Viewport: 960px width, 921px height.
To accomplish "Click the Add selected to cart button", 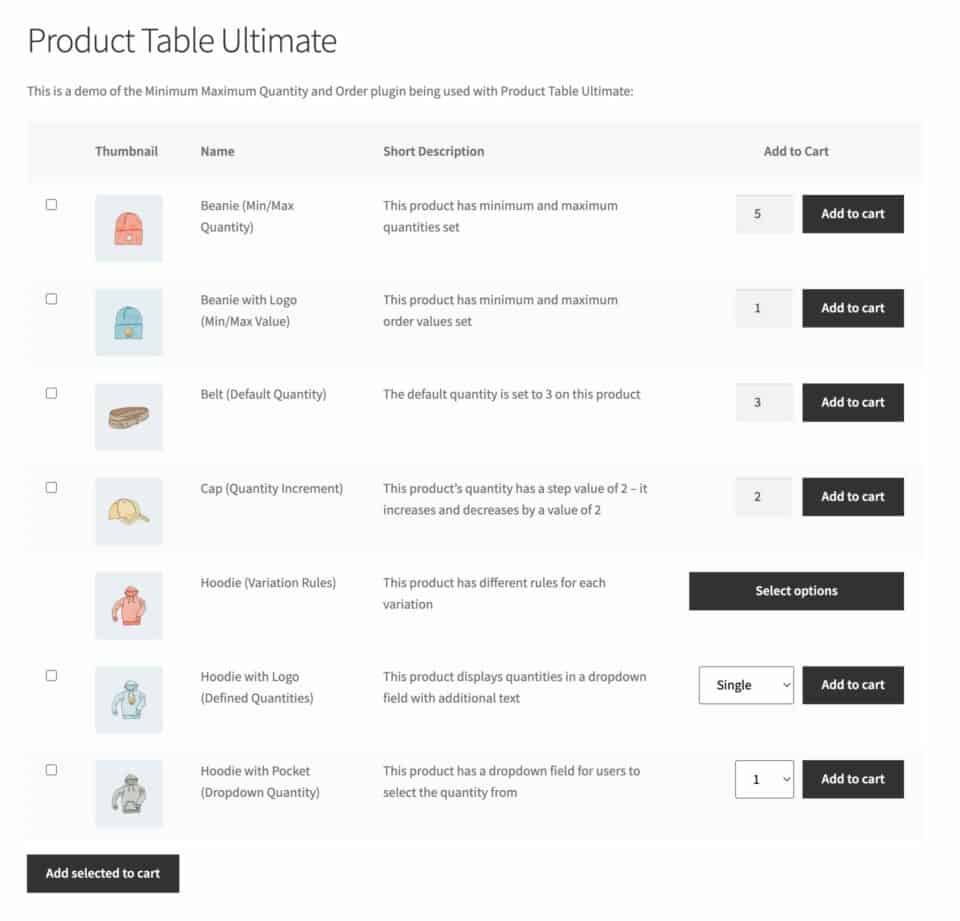I will (x=102, y=873).
